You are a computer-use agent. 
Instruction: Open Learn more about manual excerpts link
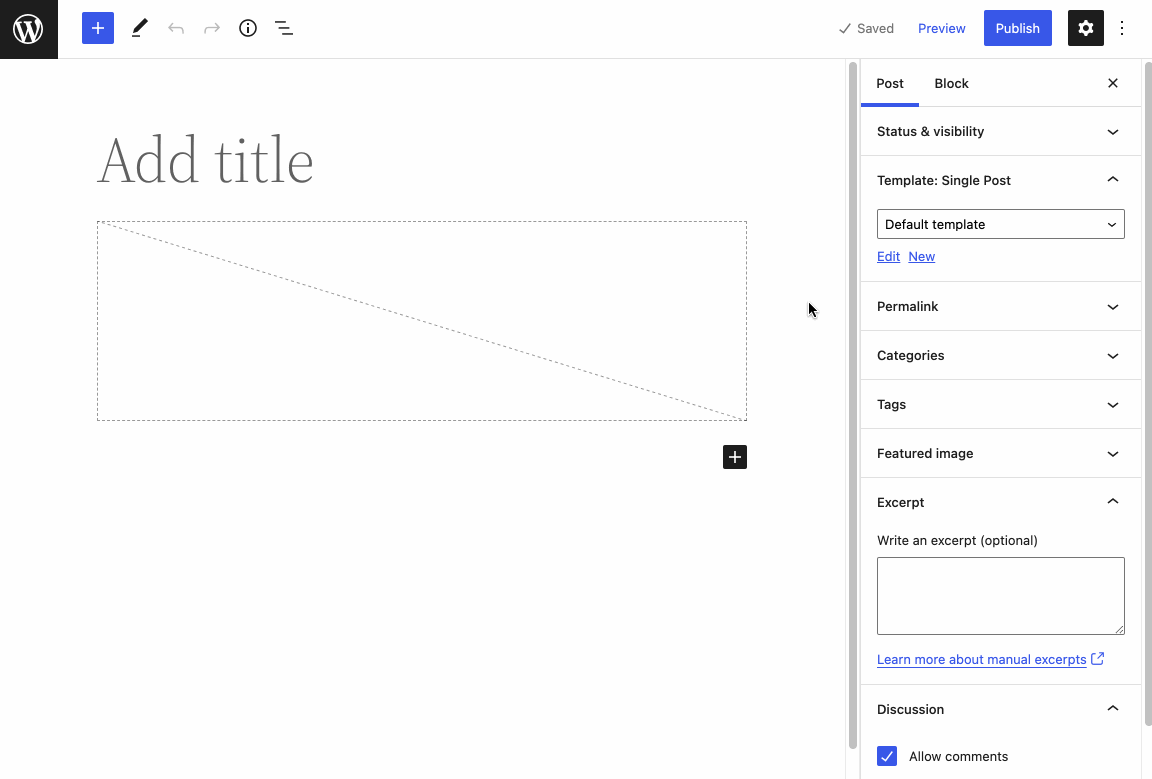[981, 660]
